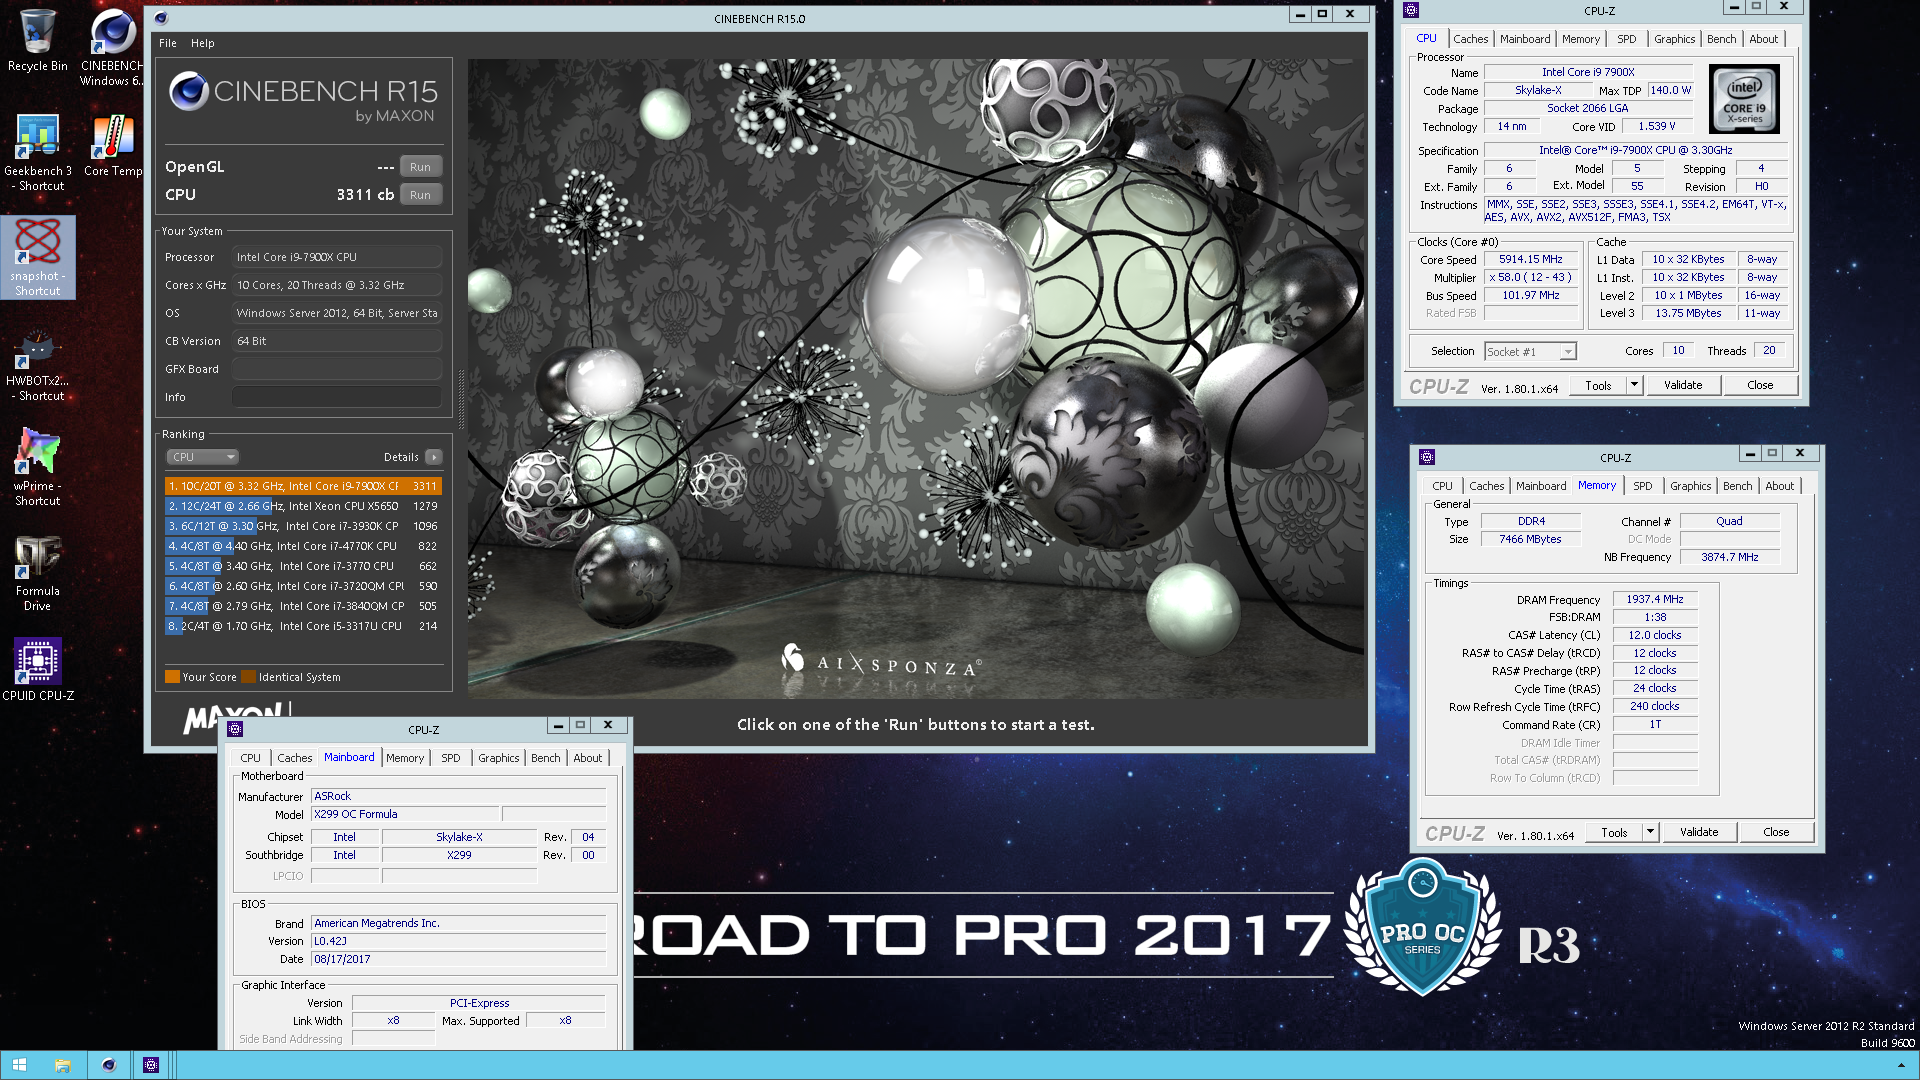Click the Intel Core i9 X-series logo
Image resolution: width=1920 pixels, height=1080 pixels.
click(1744, 98)
